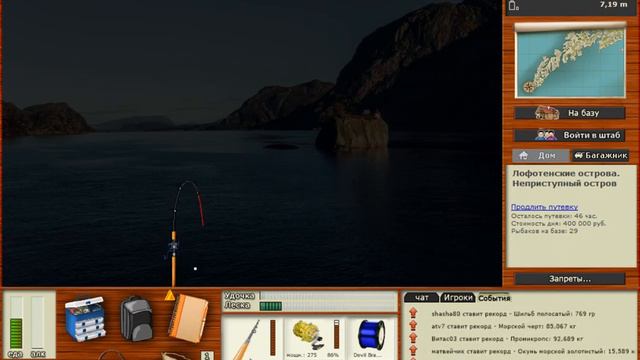Click atv7 Морской черт record event
The image size is (640, 360).
504,326
